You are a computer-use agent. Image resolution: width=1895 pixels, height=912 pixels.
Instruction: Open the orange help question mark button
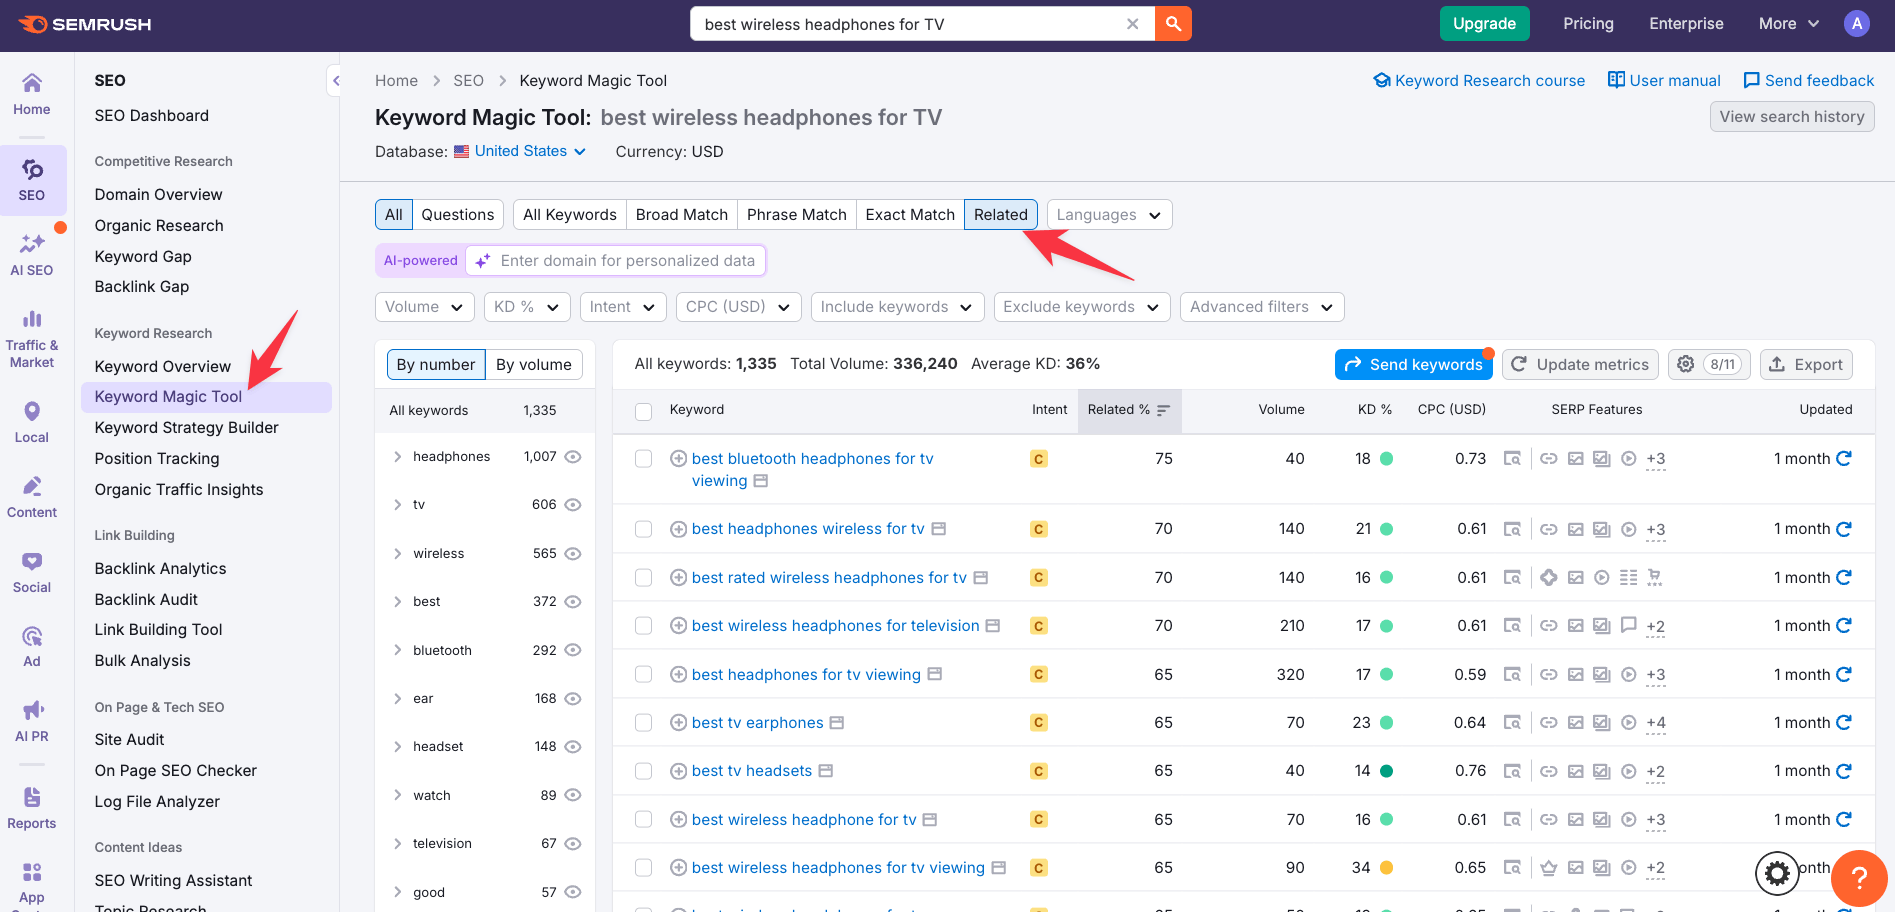coord(1858,878)
